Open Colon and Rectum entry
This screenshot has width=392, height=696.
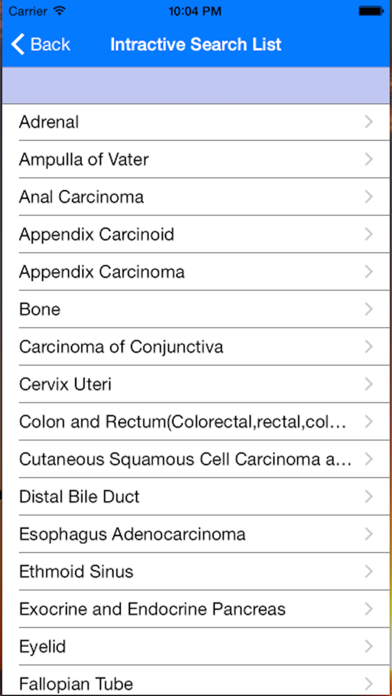tap(196, 421)
